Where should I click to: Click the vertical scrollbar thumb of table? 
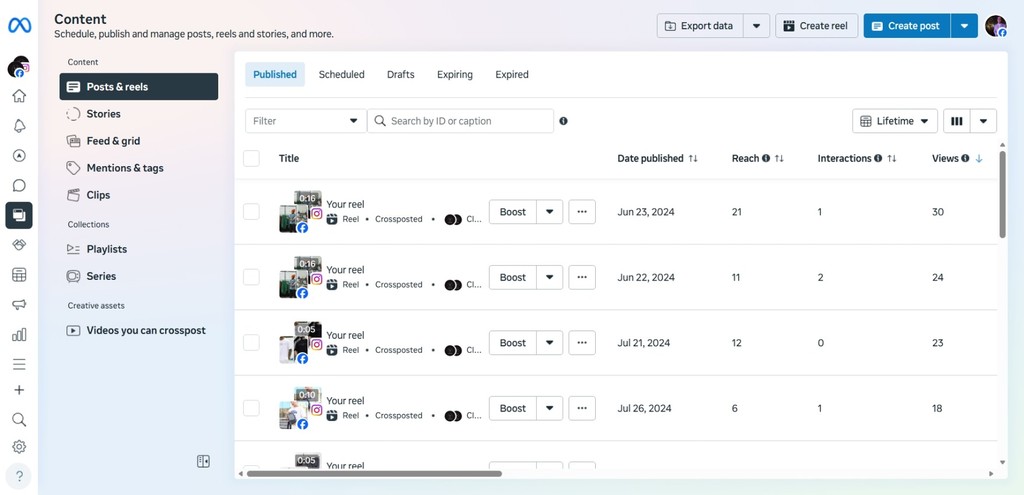1002,194
